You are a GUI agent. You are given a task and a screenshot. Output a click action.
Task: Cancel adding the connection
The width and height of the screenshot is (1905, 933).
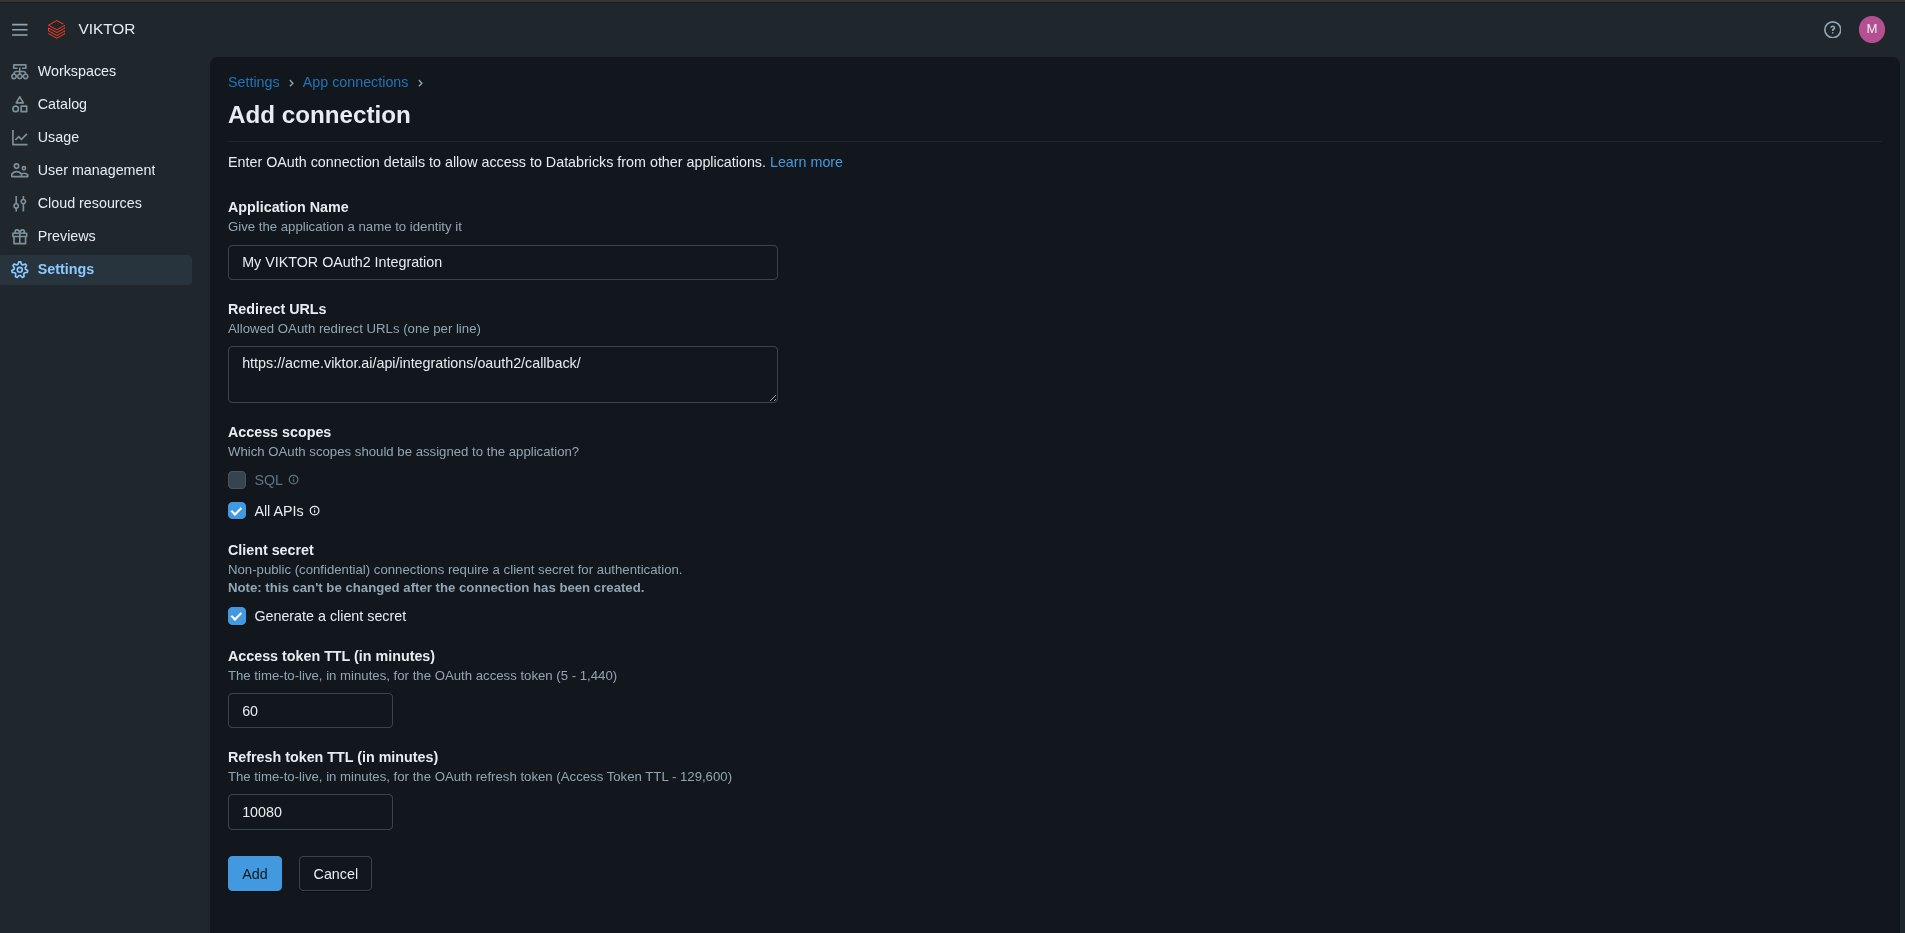click(335, 874)
